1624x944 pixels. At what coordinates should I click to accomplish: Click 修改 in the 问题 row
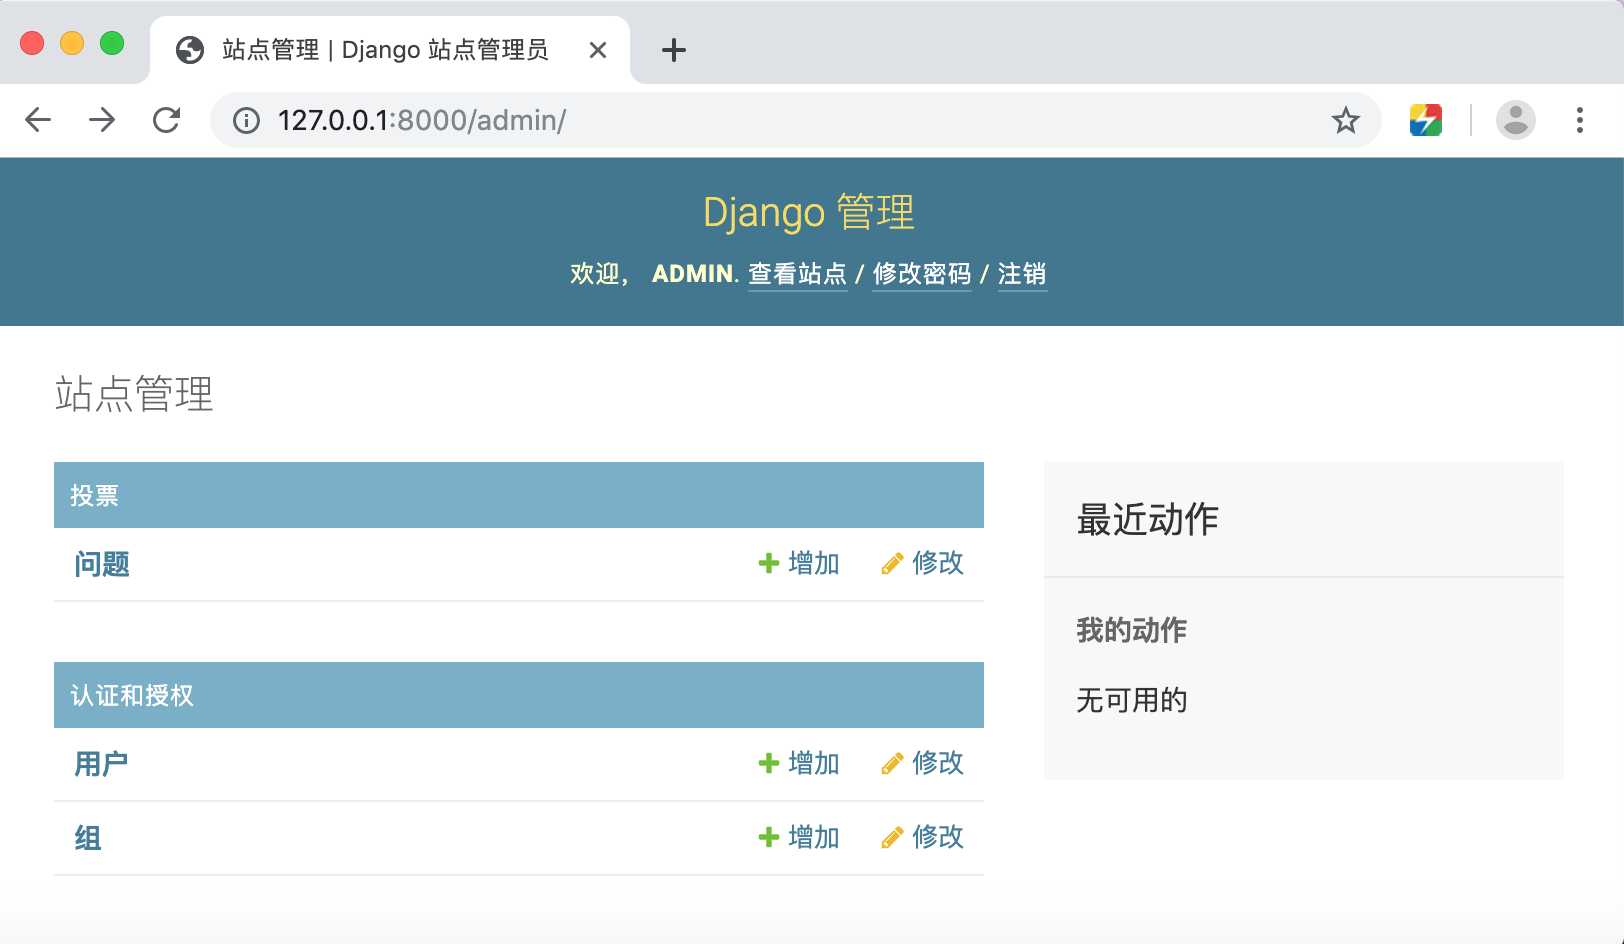(x=923, y=564)
